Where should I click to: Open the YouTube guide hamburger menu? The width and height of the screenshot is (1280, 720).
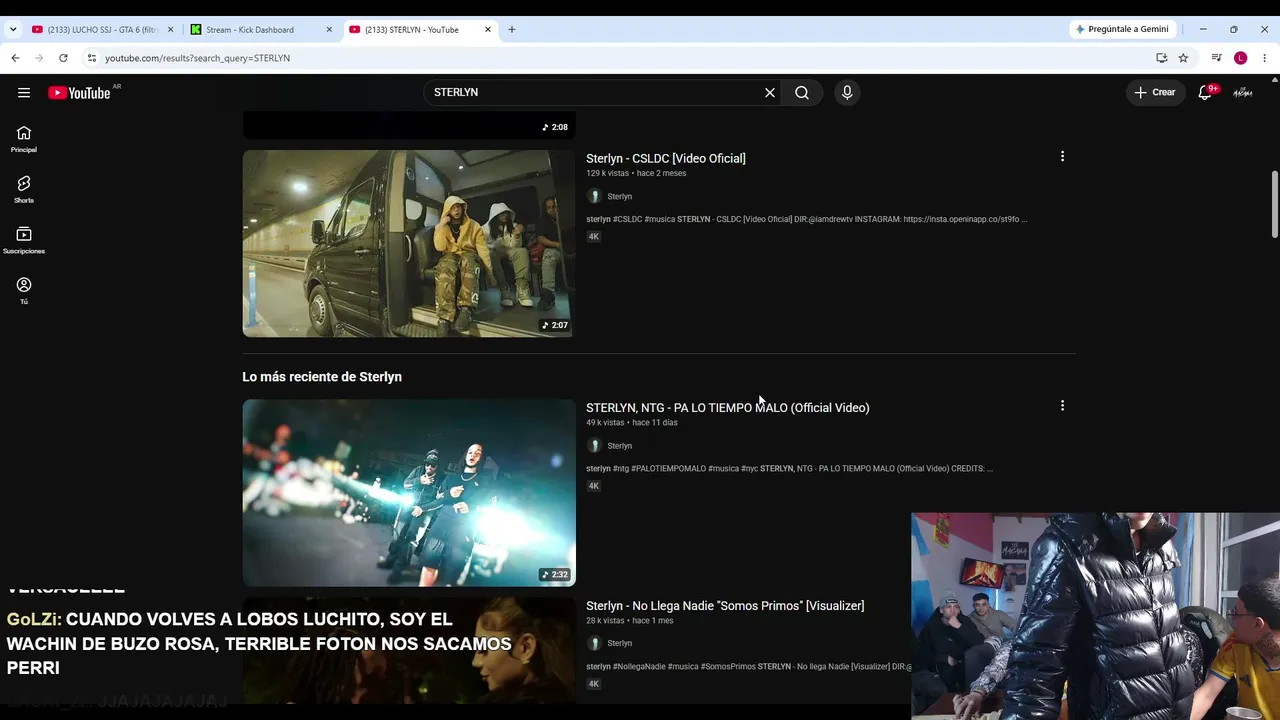(x=24, y=93)
